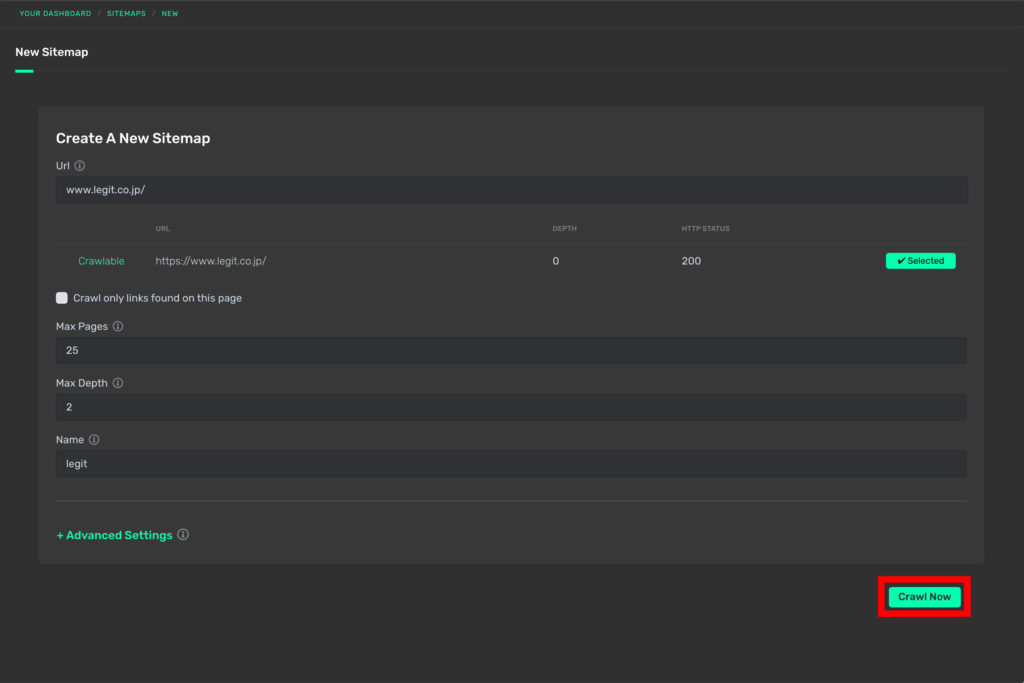1024x683 pixels.
Task: Click the info icon next to Max Pages
Action: 118,326
